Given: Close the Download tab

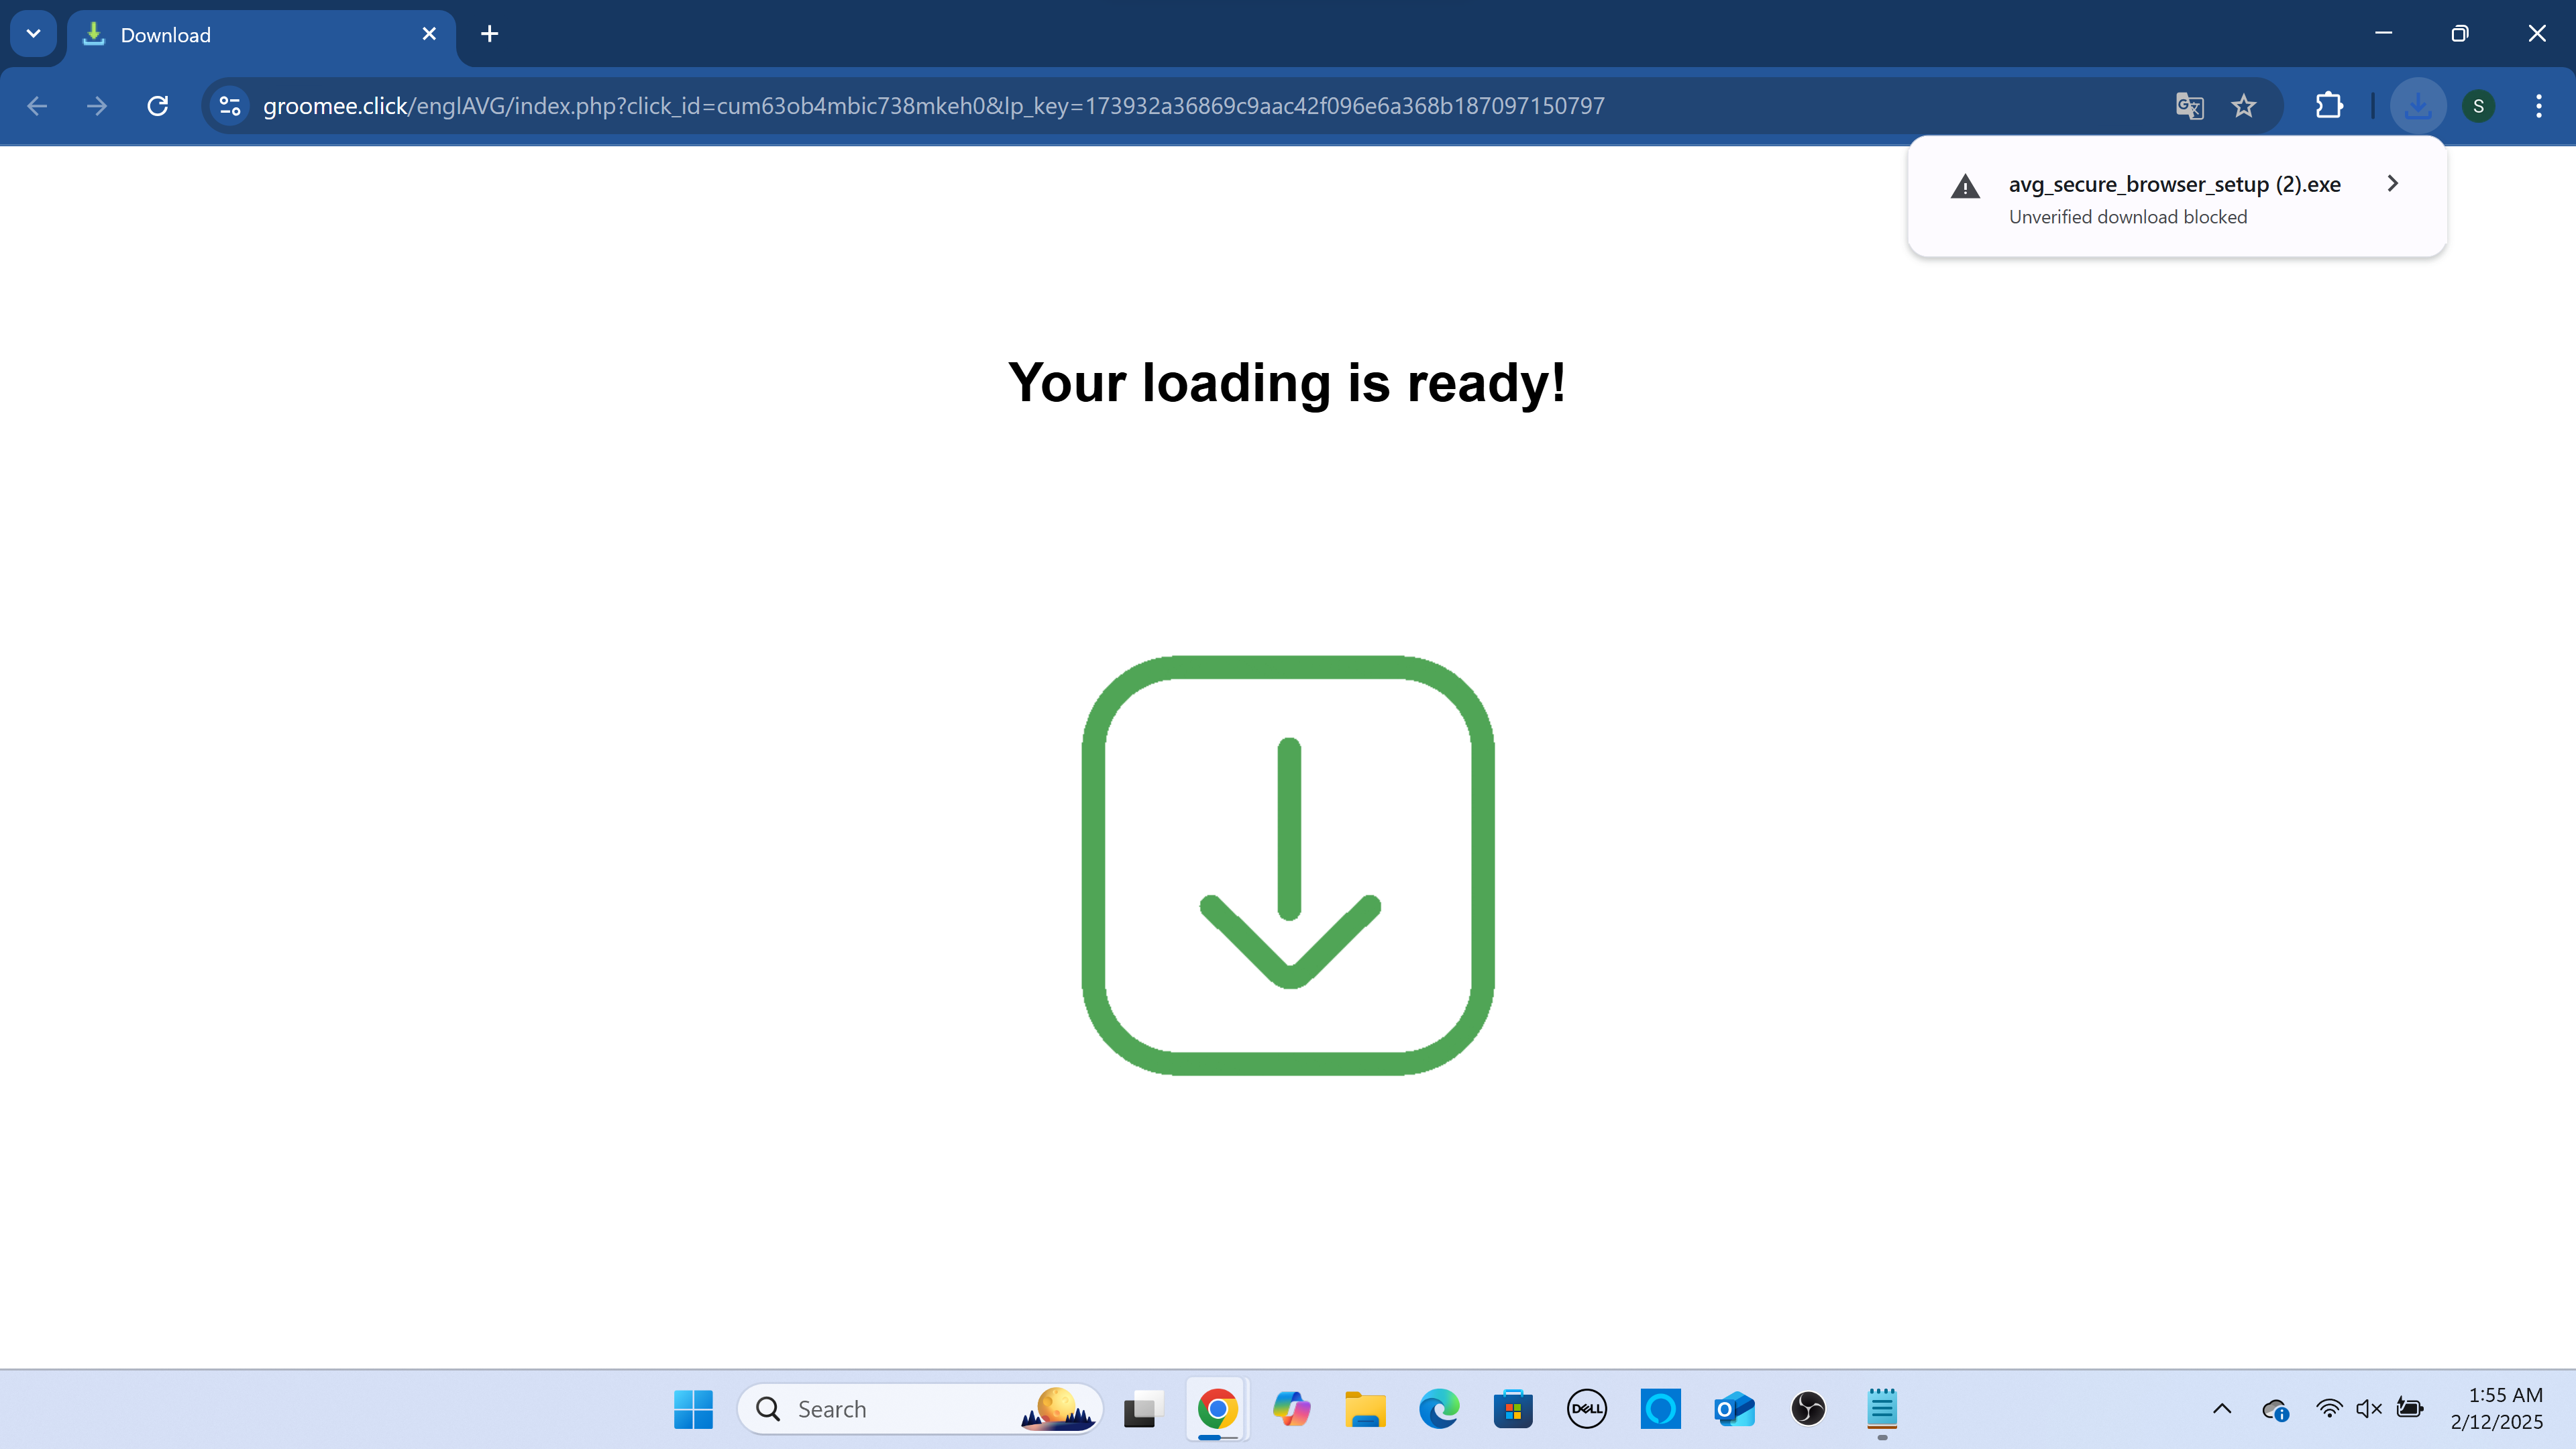Looking at the screenshot, I should tap(429, 34).
